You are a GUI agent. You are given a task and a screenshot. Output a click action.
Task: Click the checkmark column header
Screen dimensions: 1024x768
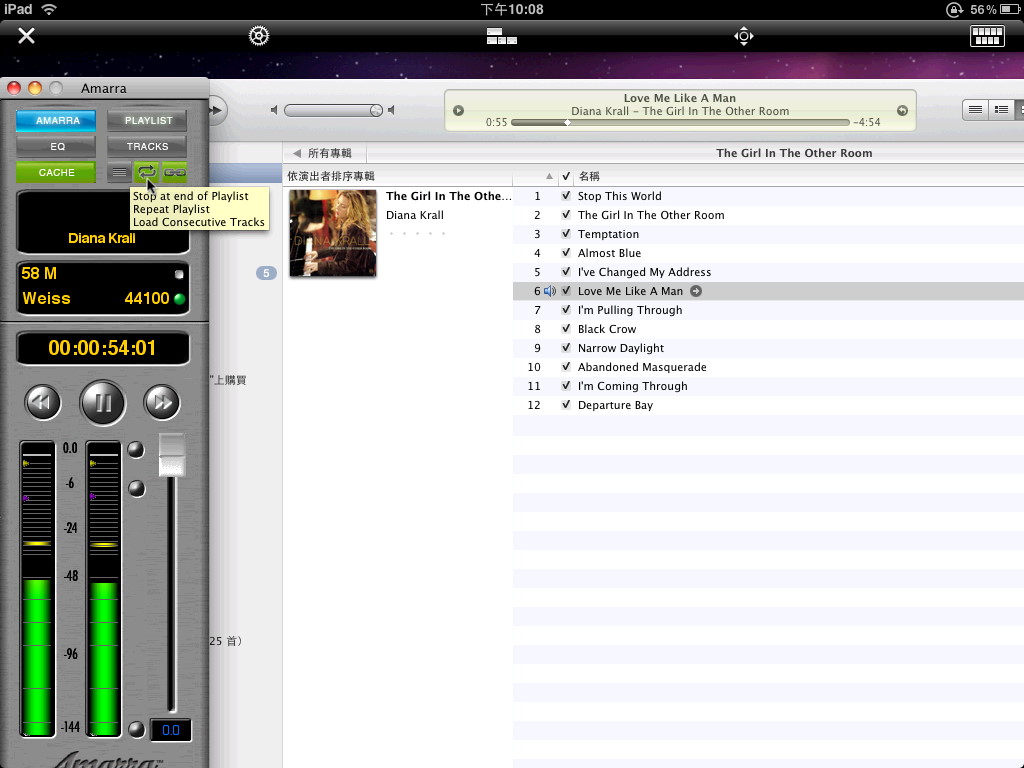(x=566, y=176)
